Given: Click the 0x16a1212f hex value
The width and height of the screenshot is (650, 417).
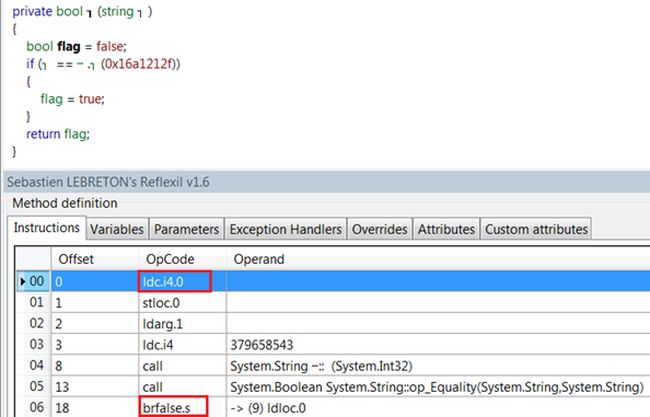Looking at the screenshot, I should [139, 64].
